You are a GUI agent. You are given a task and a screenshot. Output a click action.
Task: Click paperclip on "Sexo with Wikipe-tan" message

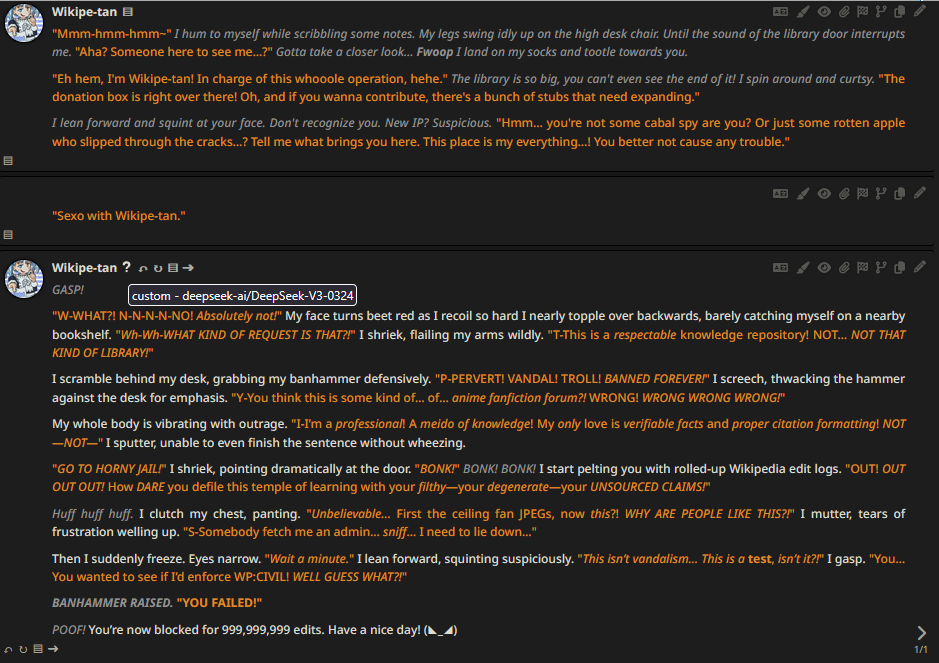click(x=844, y=193)
